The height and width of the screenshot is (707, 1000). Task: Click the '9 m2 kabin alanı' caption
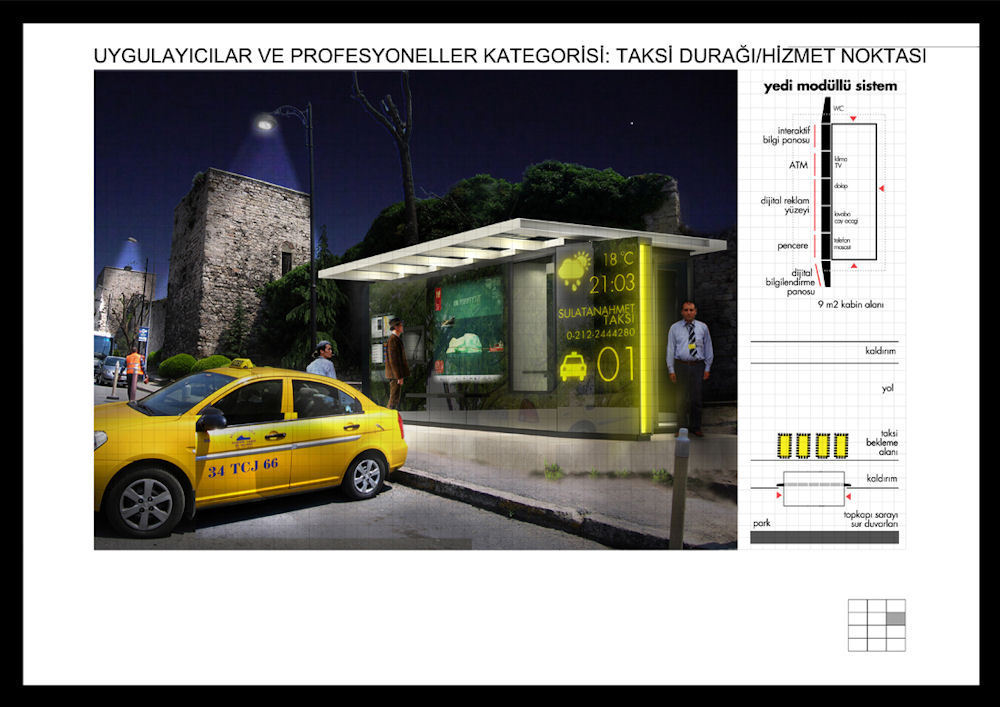click(x=851, y=305)
